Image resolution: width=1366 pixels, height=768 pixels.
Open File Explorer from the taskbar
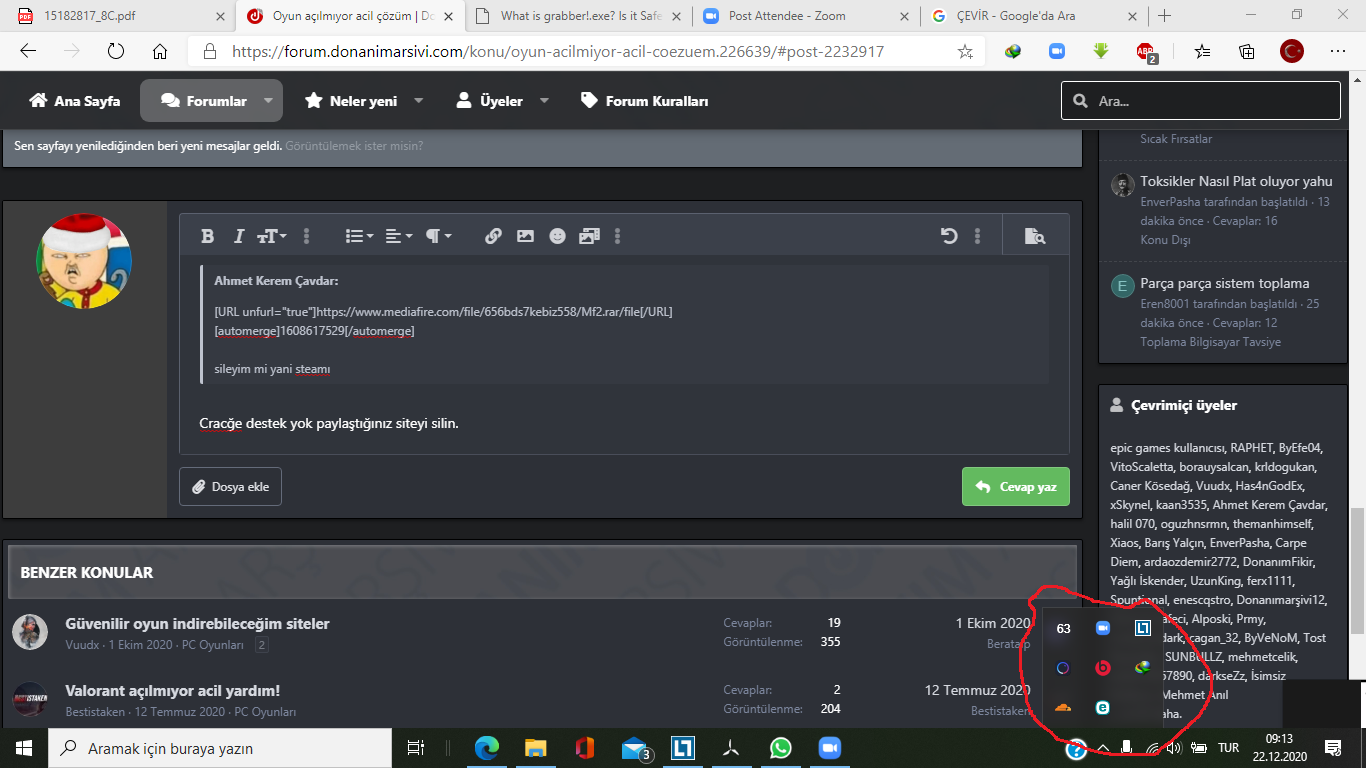coord(536,748)
